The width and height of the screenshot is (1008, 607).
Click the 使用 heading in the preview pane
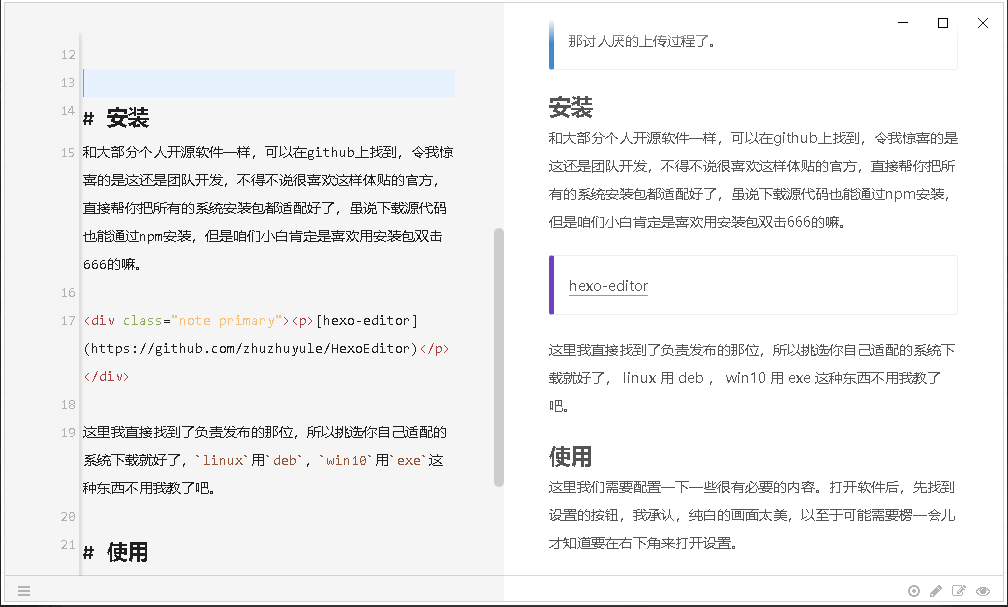tap(571, 457)
